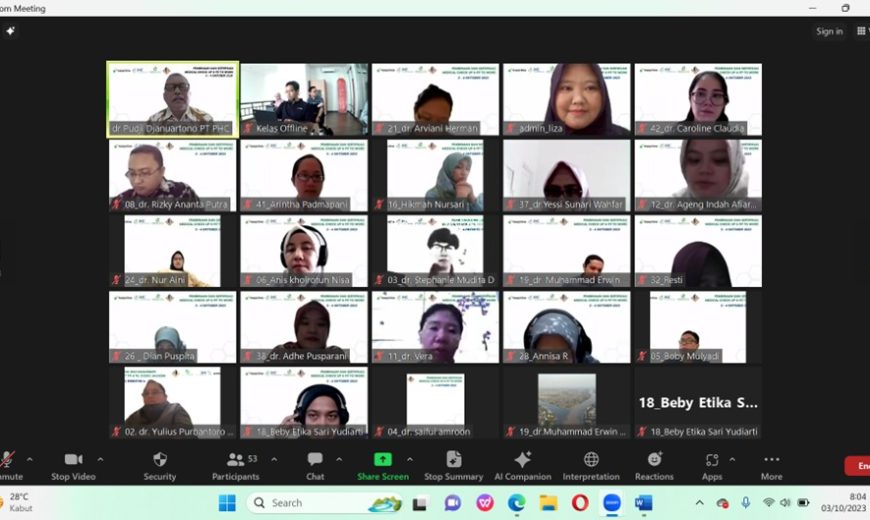This screenshot has width=870, height=520.
Task: Open the Participants panel showing 53
Action: (x=235, y=466)
